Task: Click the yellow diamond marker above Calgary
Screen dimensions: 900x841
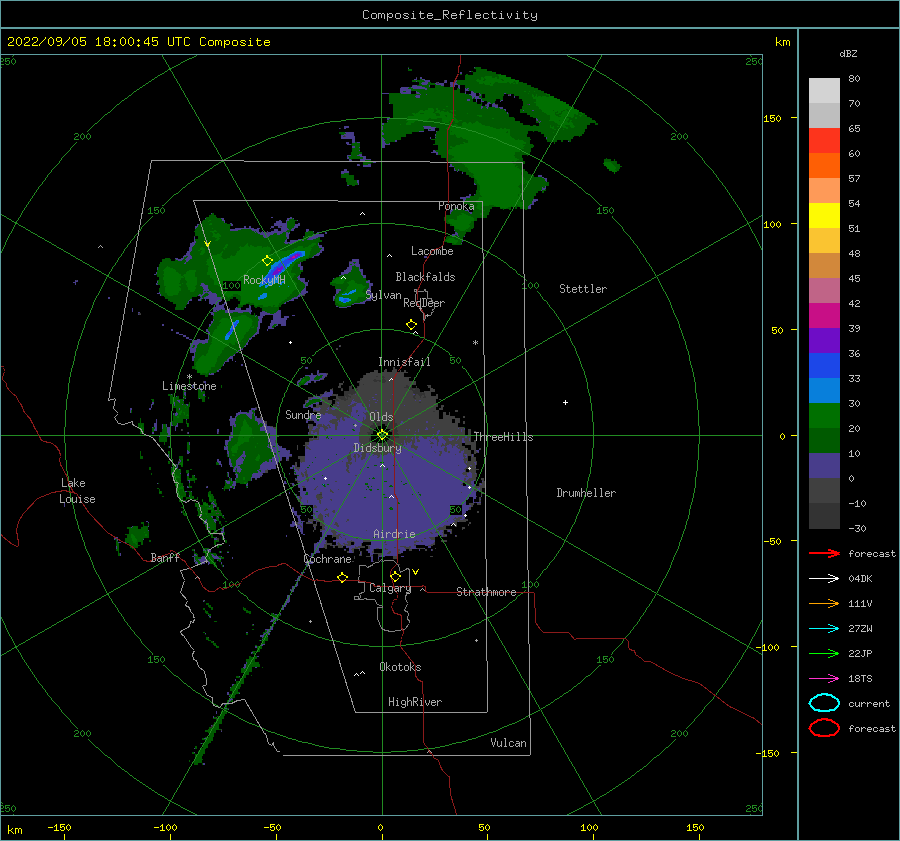Action: 395,576
